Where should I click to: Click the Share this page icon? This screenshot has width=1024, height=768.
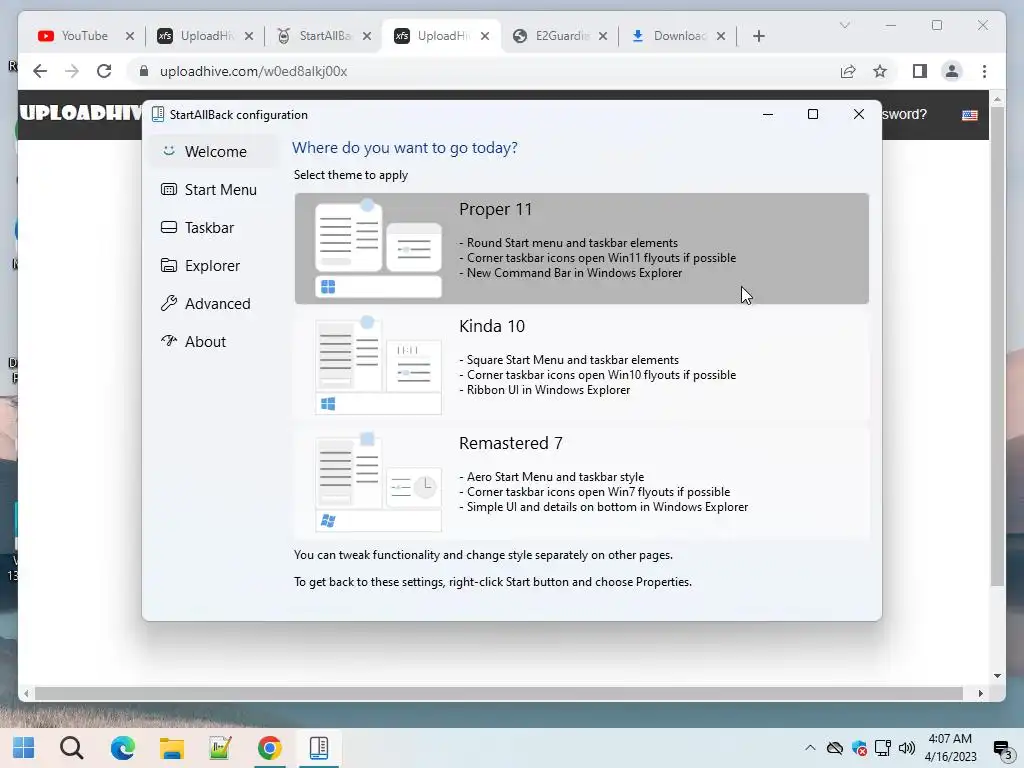[x=848, y=71]
